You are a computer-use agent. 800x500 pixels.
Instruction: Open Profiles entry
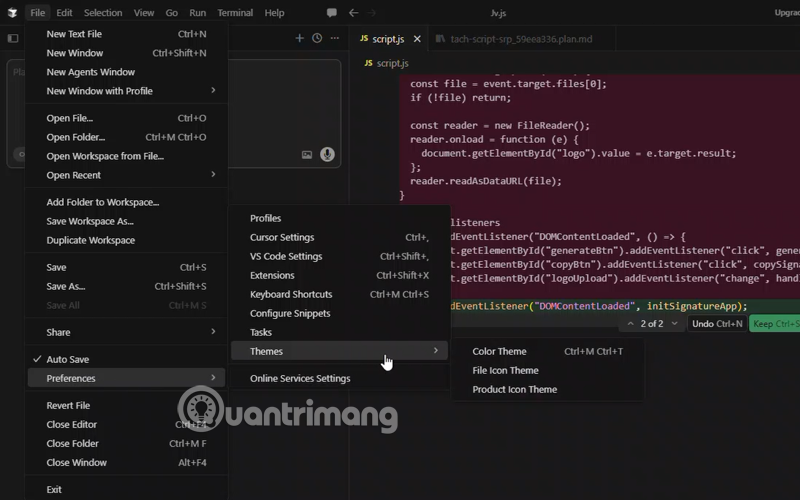pos(339,218)
